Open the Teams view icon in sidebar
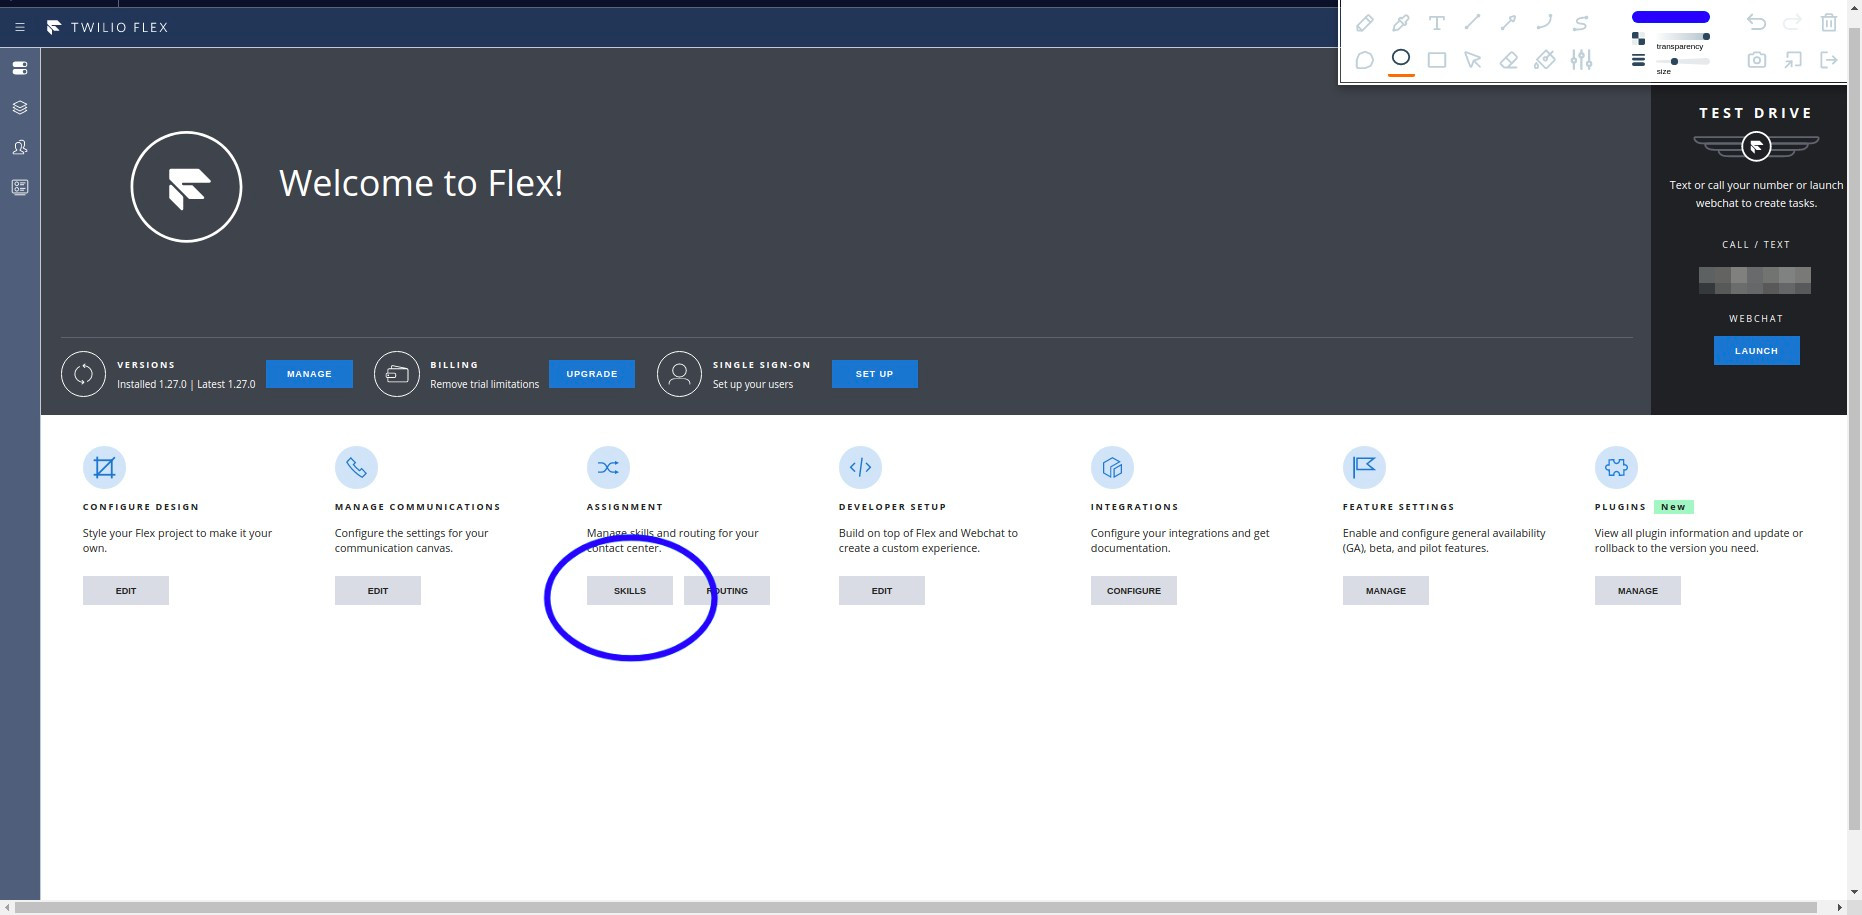 (x=20, y=147)
